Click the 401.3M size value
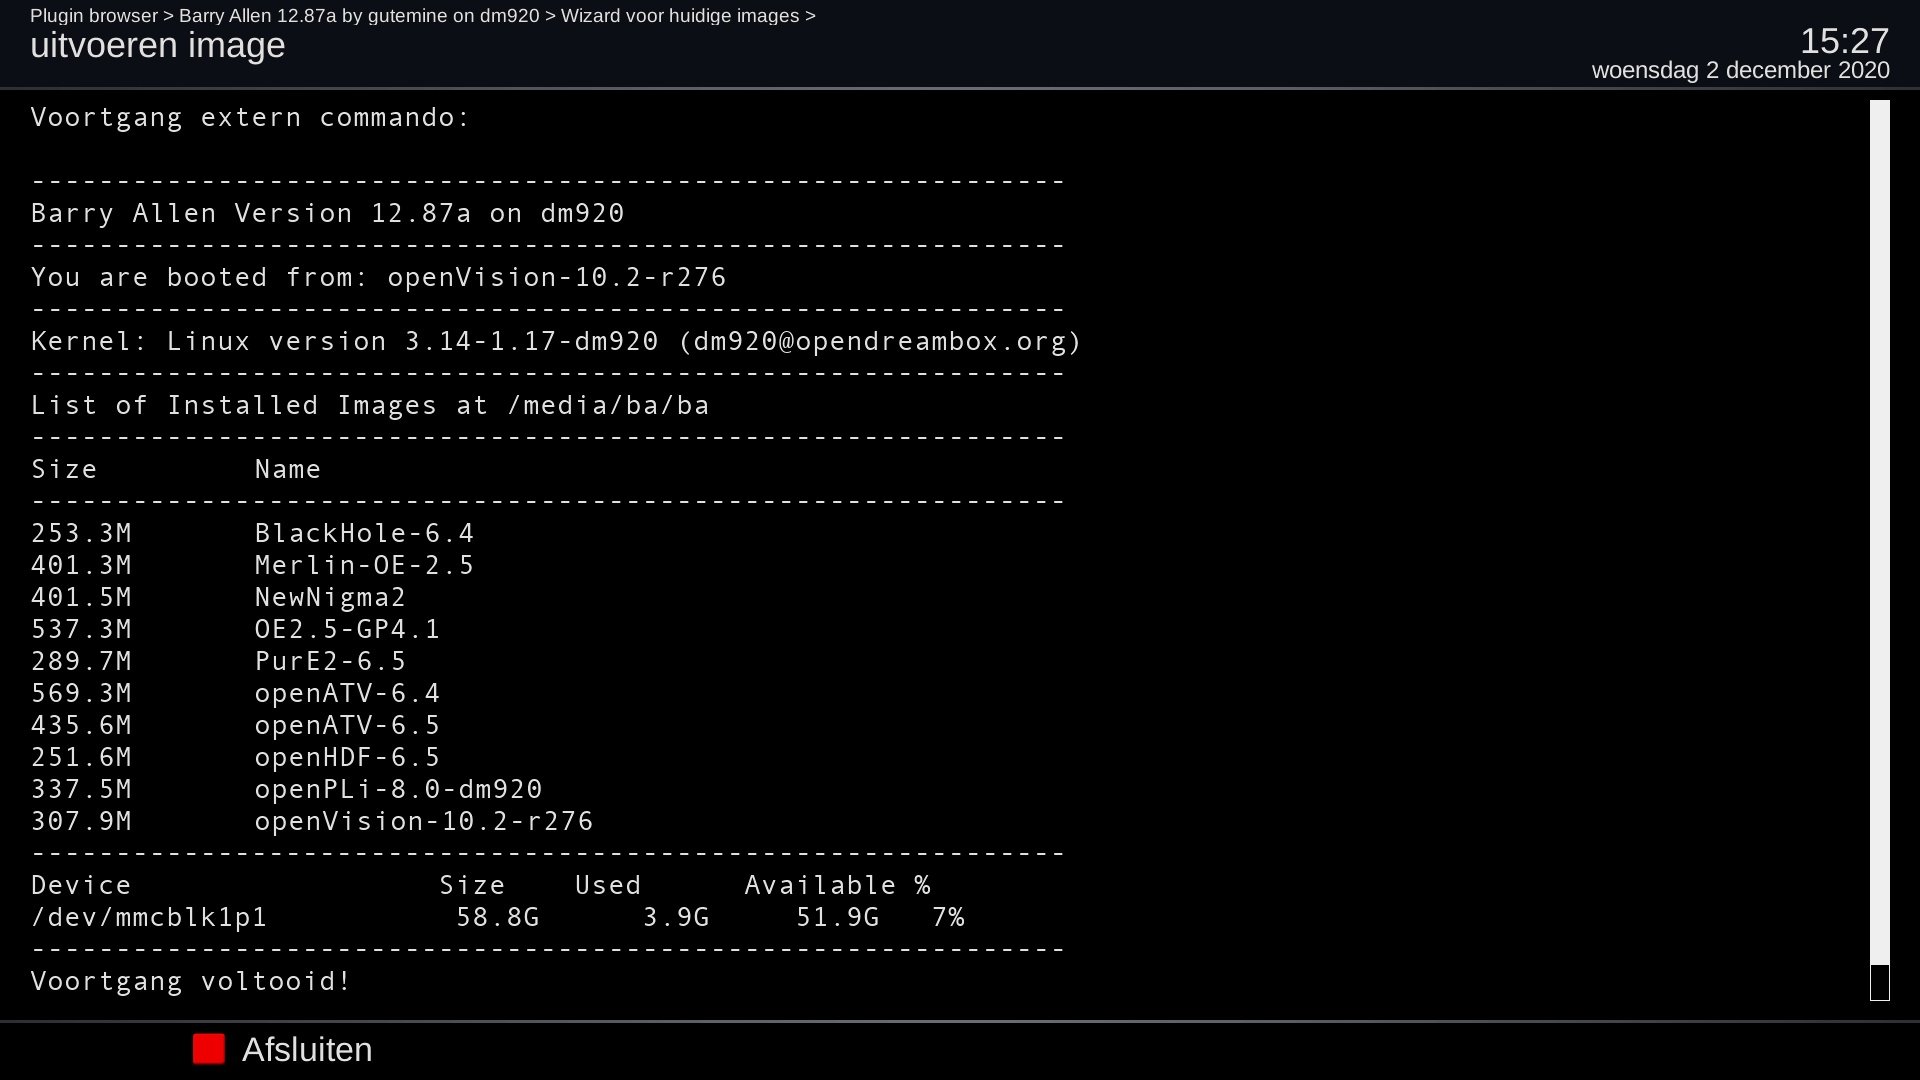1920x1080 pixels. pos(81,565)
